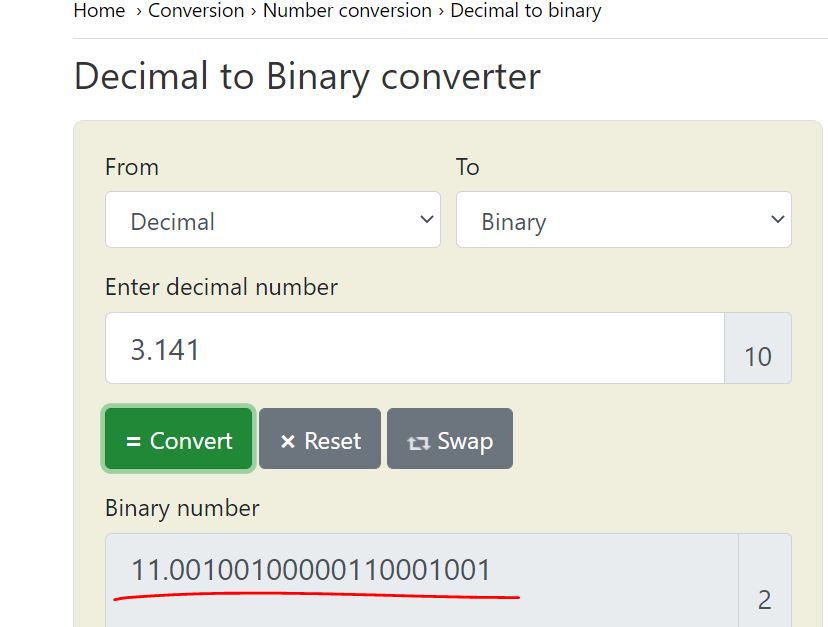This screenshot has width=828, height=627.
Task: Open the To base dropdown showing Binary
Action: pyautogui.click(x=623, y=220)
